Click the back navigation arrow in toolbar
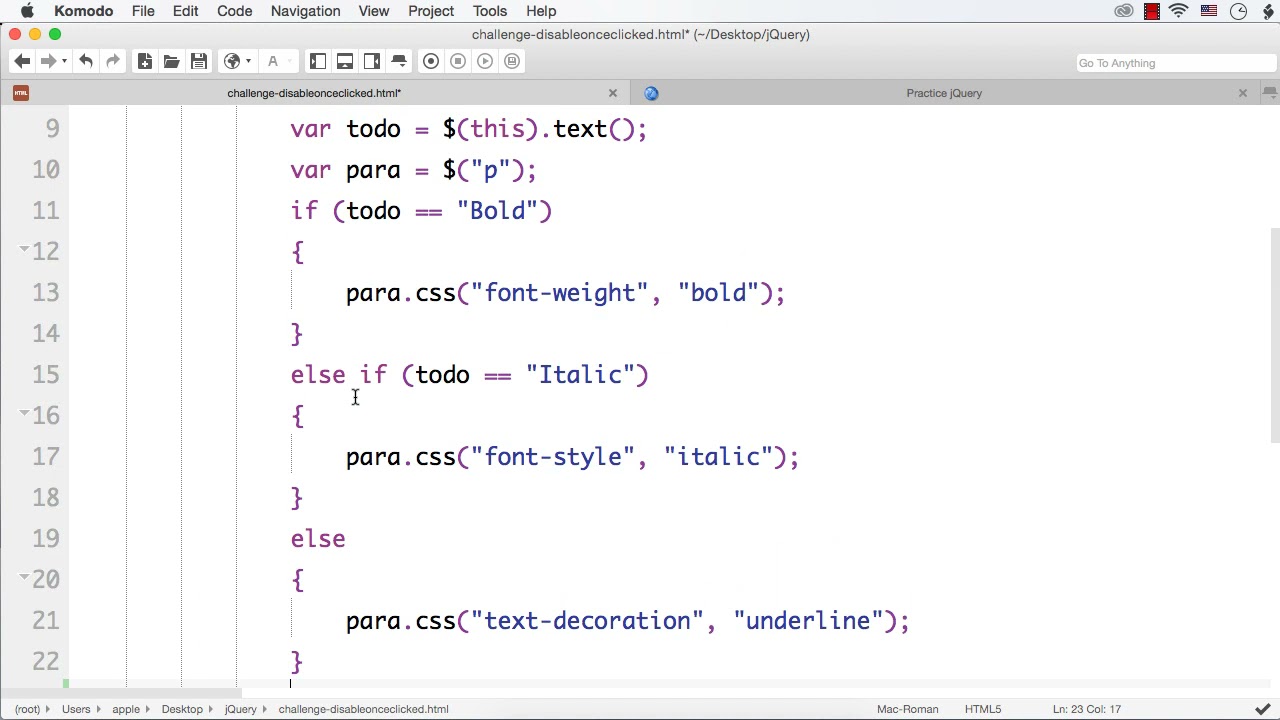This screenshot has height=720, width=1280. coord(22,62)
